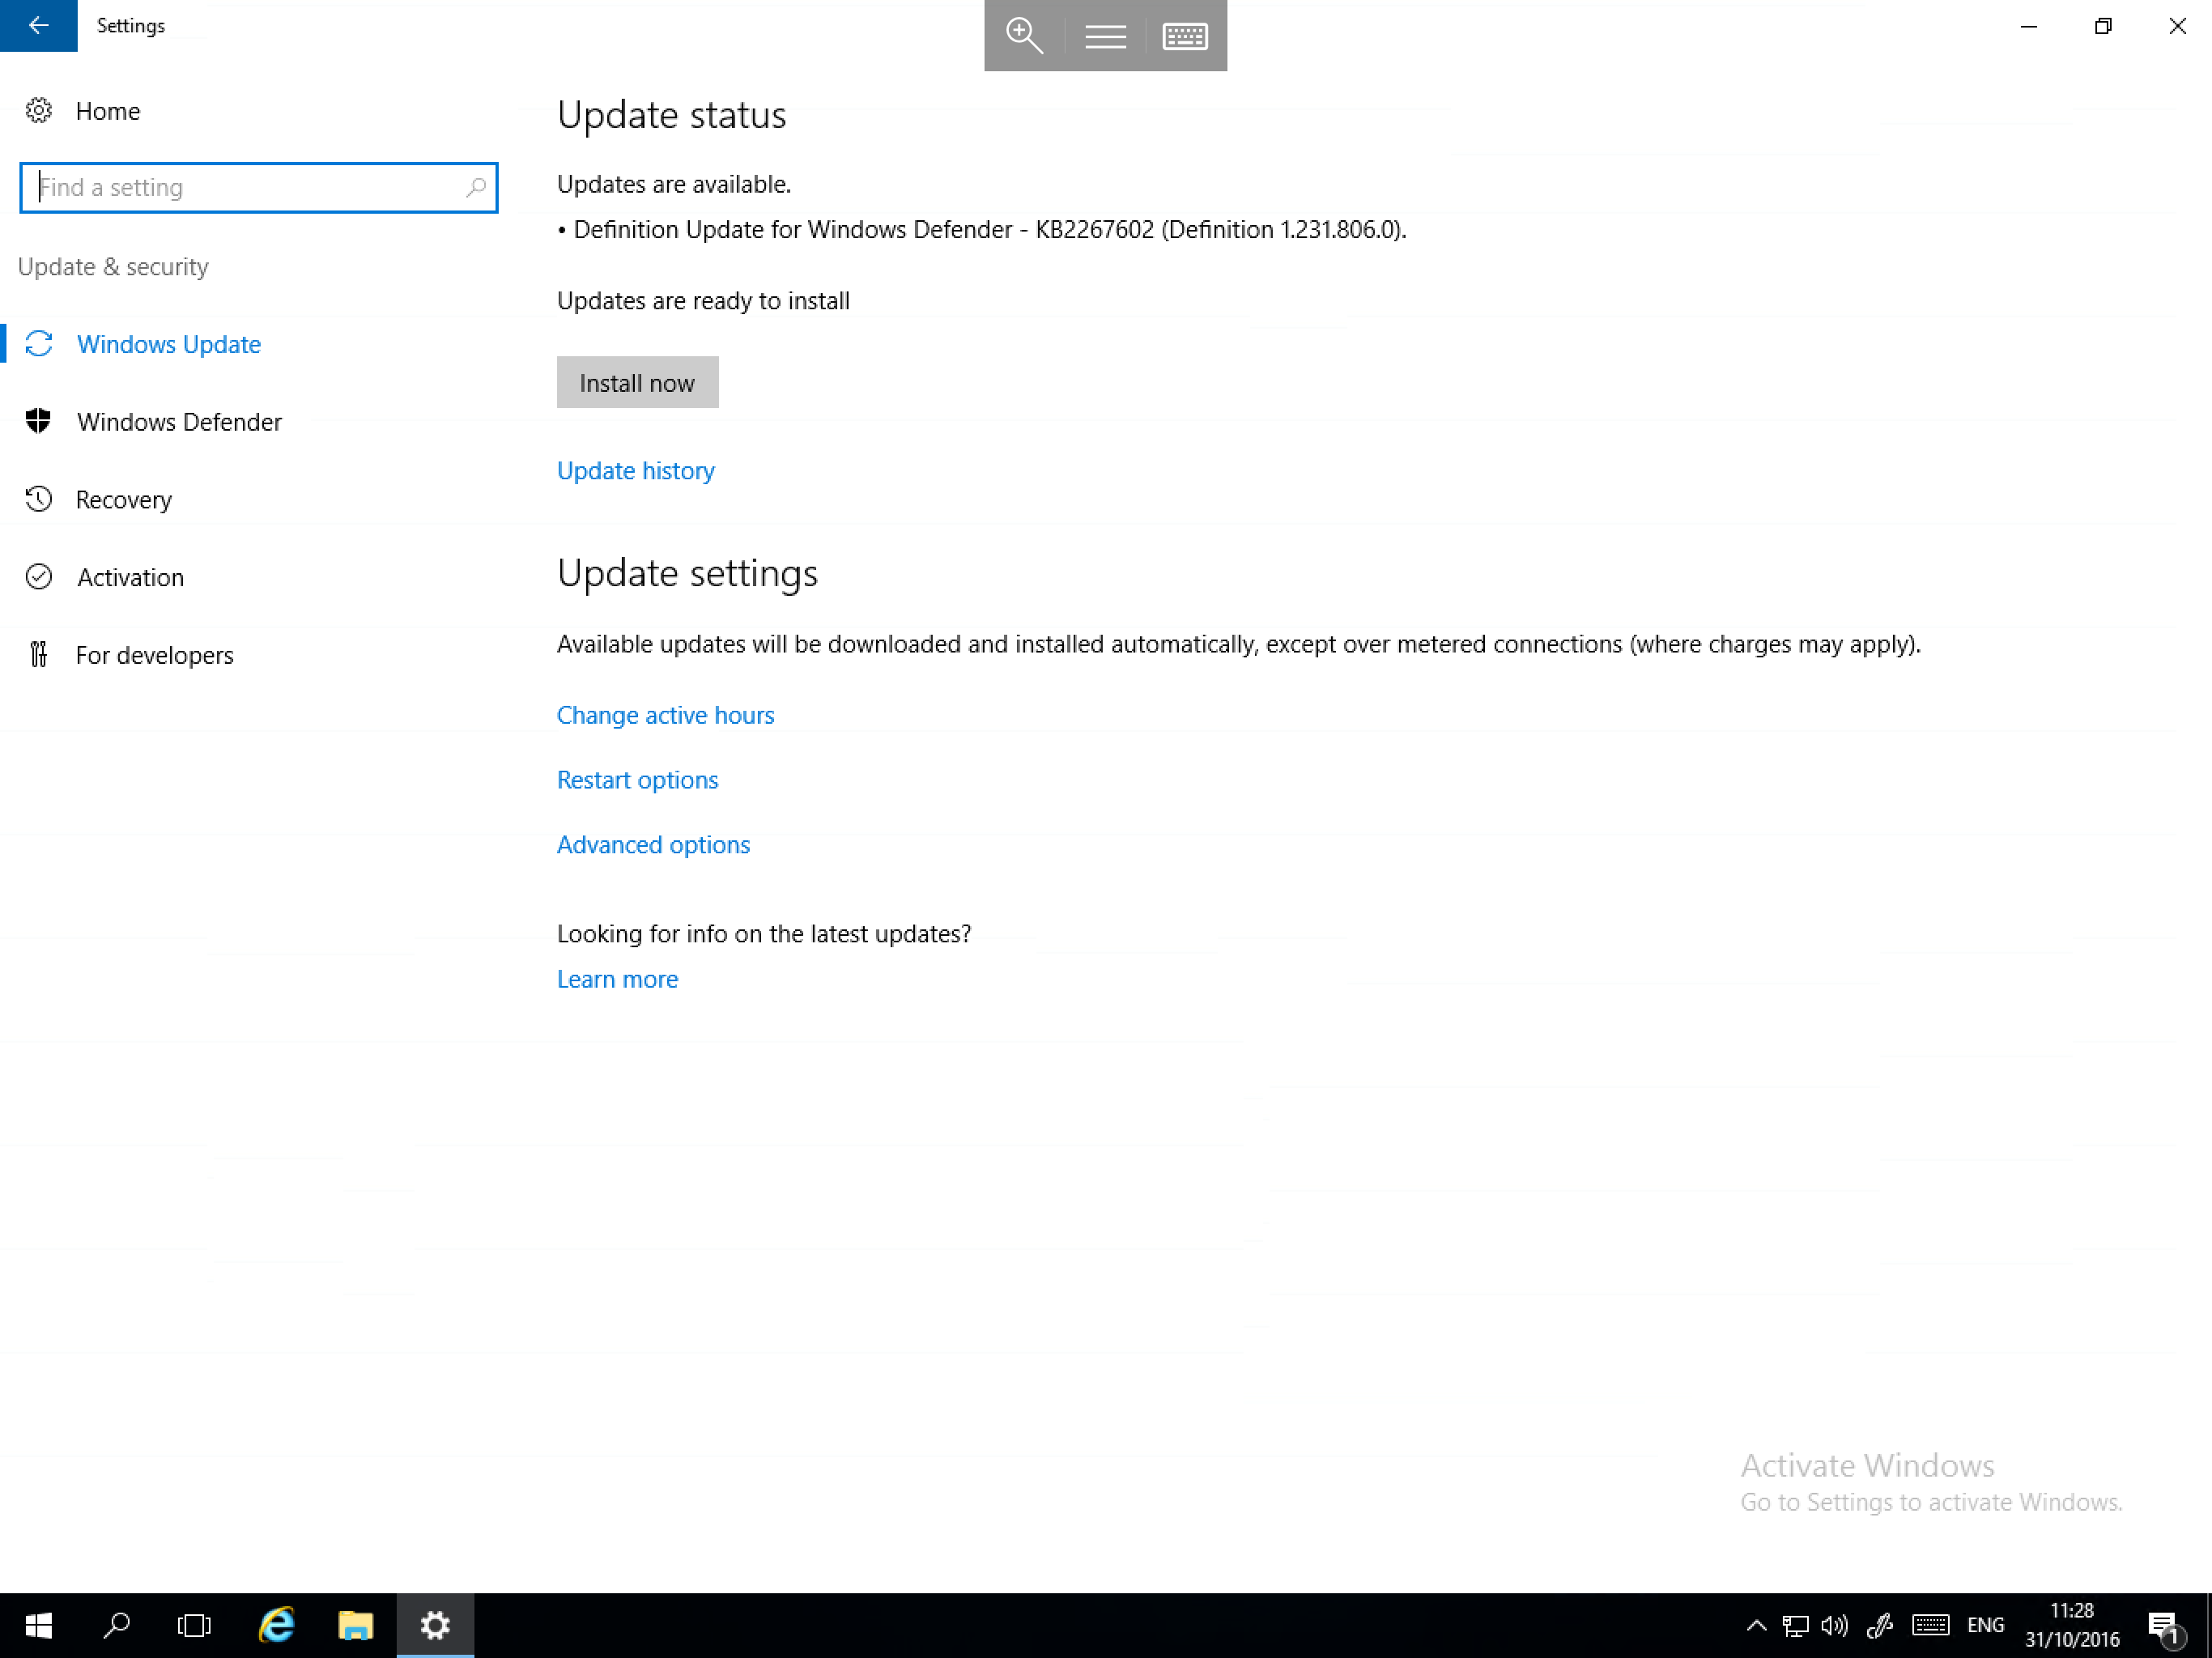The height and width of the screenshot is (1658, 2212).
Task: Restore down the Settings window
Action: 2103,26
